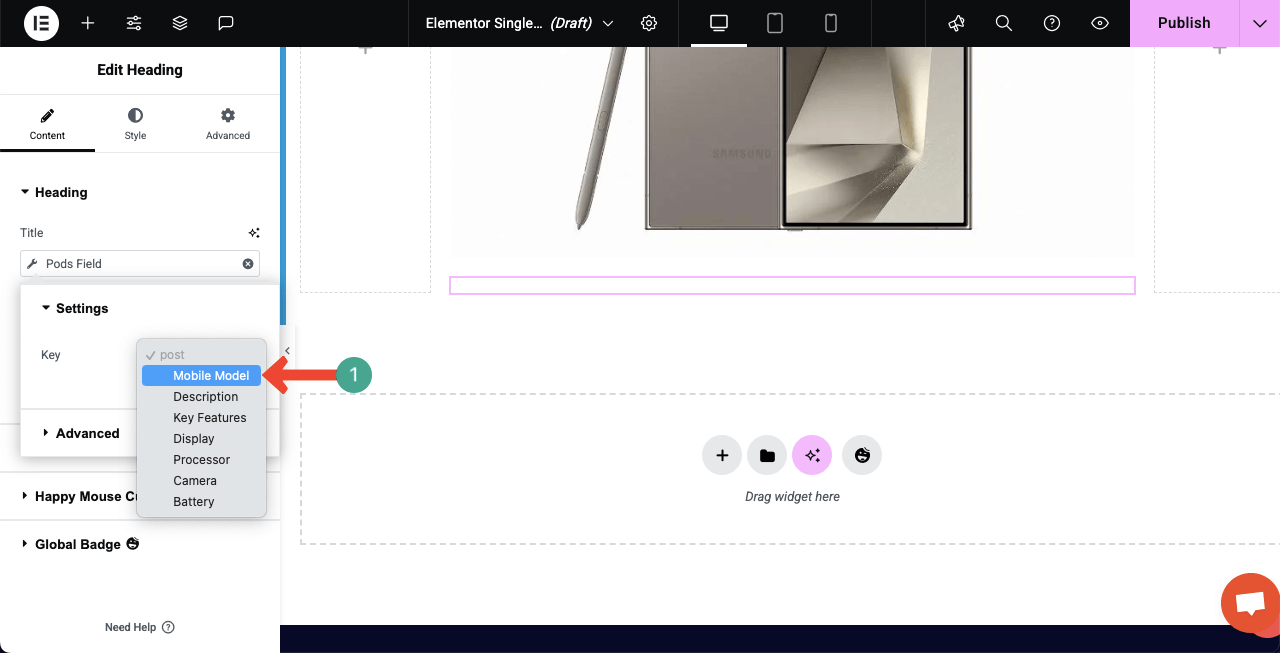Open the Publish options arrow

click(x=1260, y=23)
